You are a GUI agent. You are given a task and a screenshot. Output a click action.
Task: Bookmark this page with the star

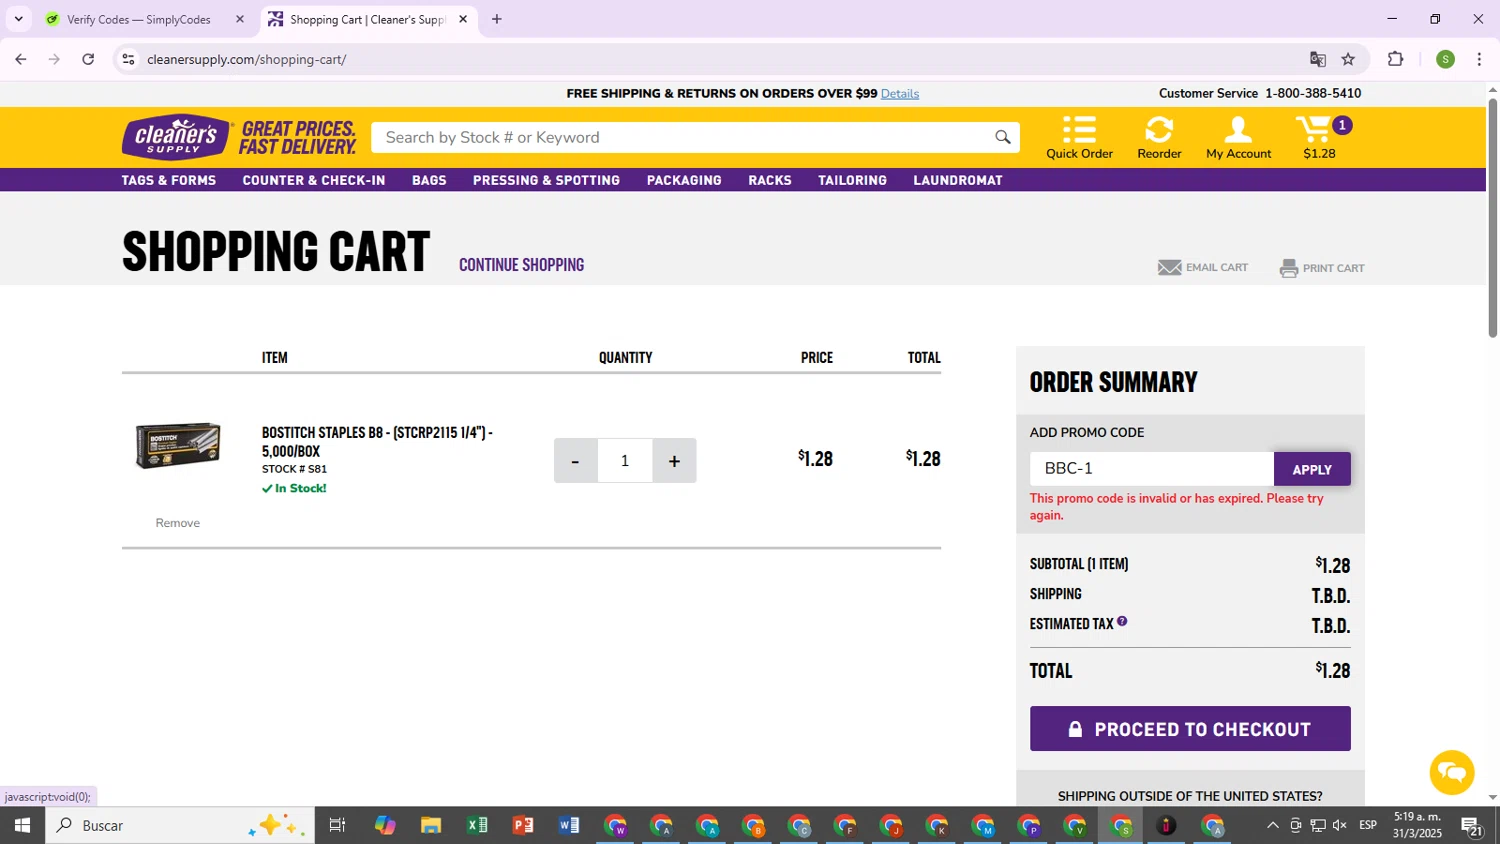(1348, 59)
